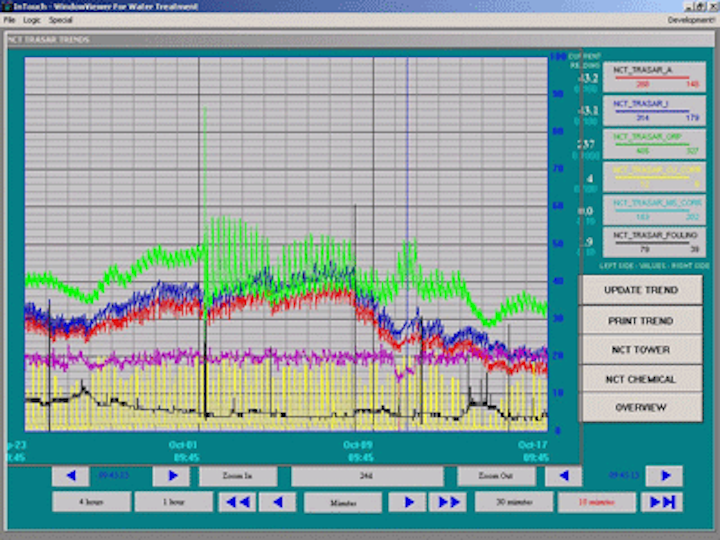Click the single left arrow beside the Minutes button

click(277, 502)
